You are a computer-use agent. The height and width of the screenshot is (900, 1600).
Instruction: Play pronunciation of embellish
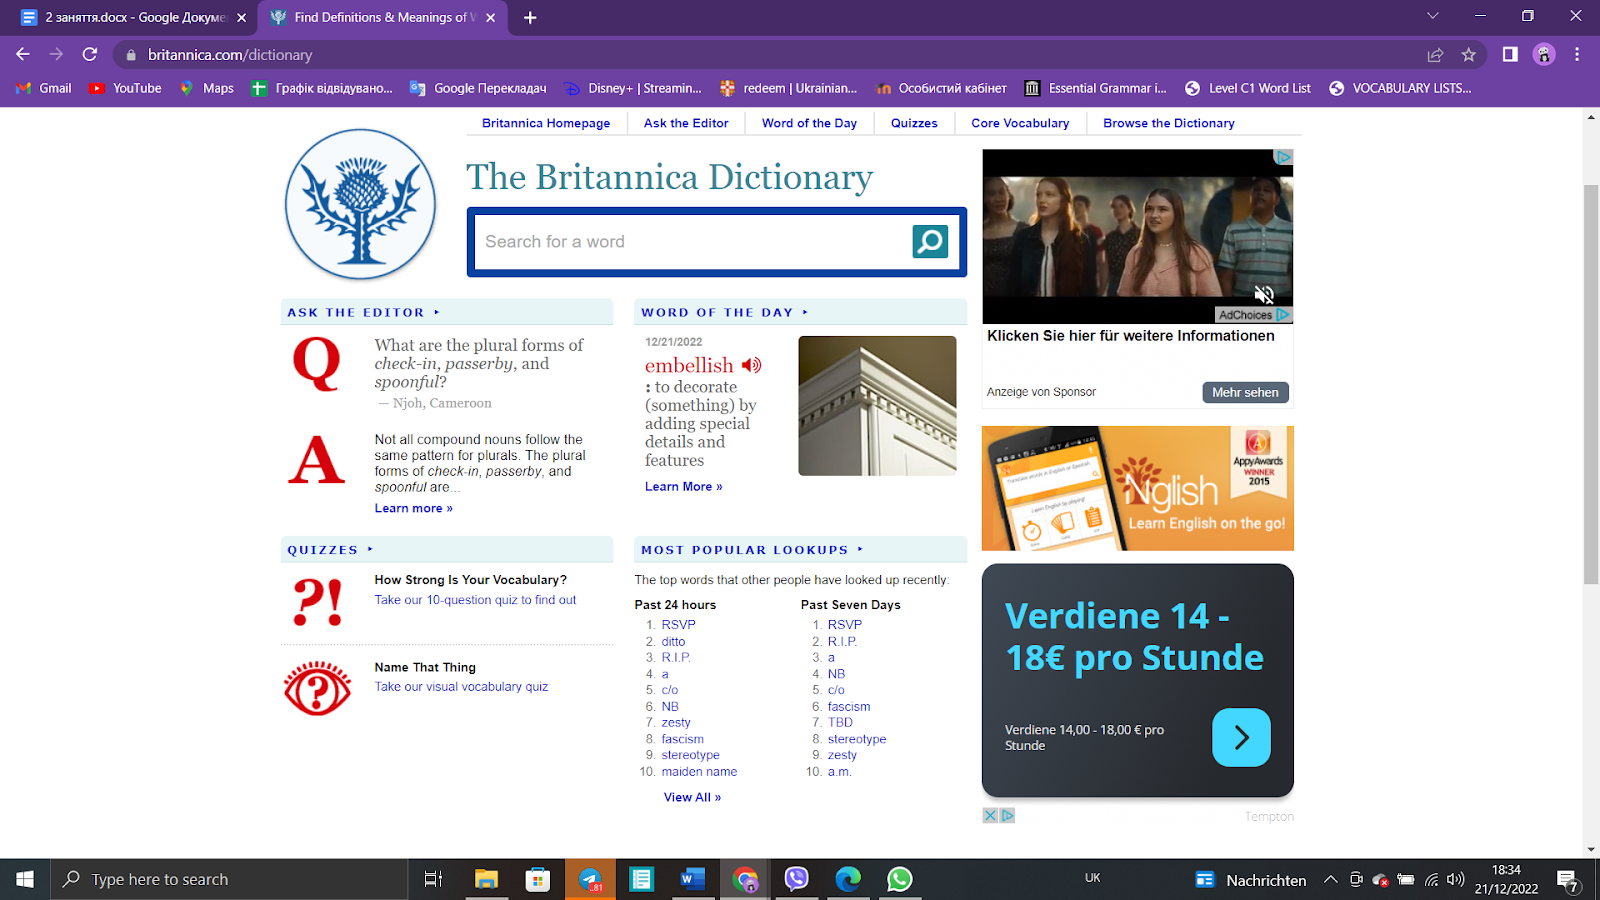point(752,365)
